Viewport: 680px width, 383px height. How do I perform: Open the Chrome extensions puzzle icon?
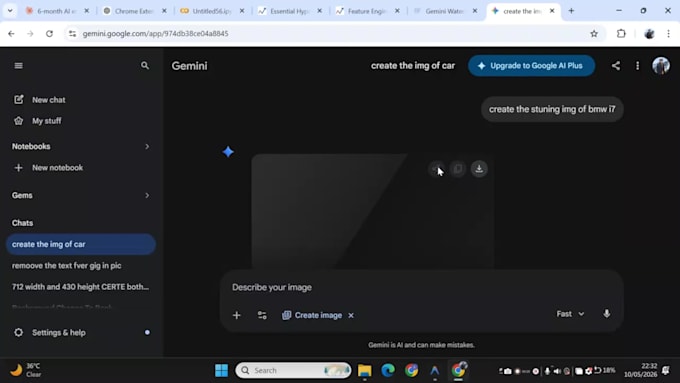pos(621,33)
